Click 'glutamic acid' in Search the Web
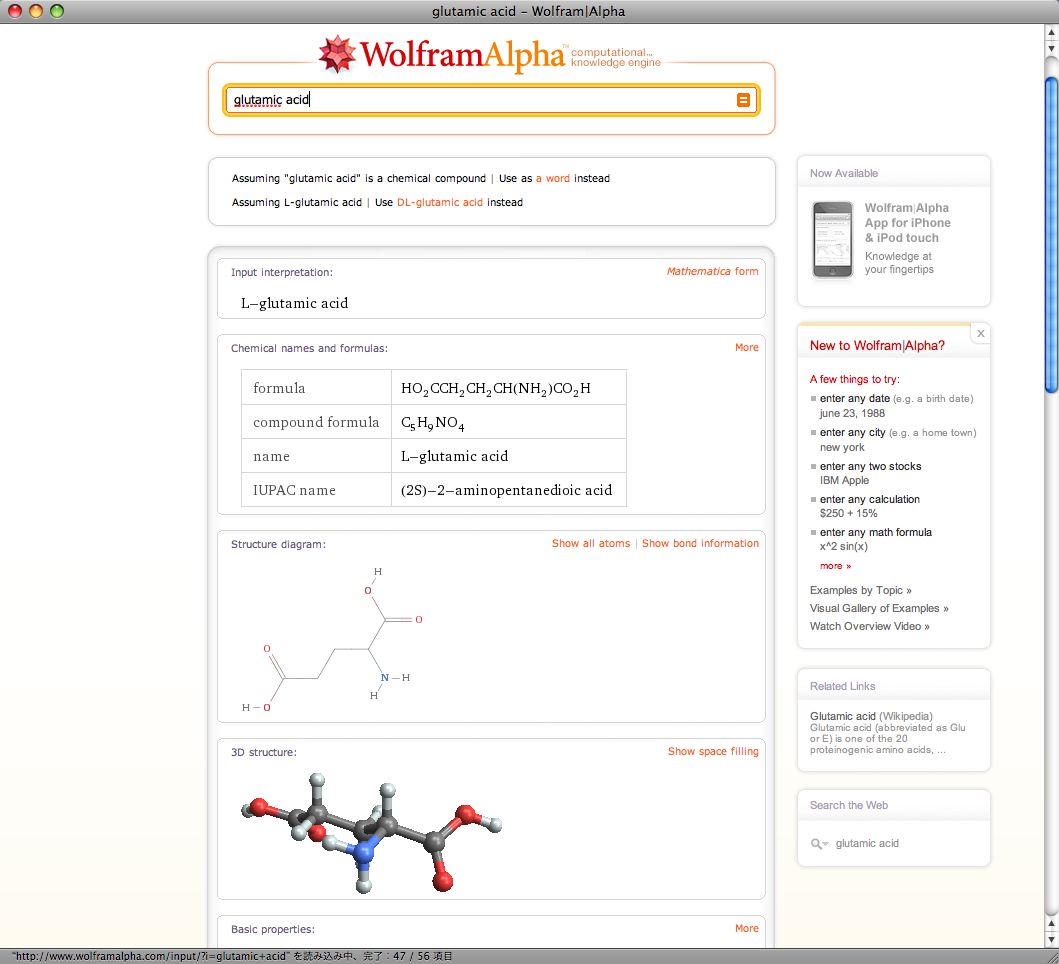 (867, 844)
